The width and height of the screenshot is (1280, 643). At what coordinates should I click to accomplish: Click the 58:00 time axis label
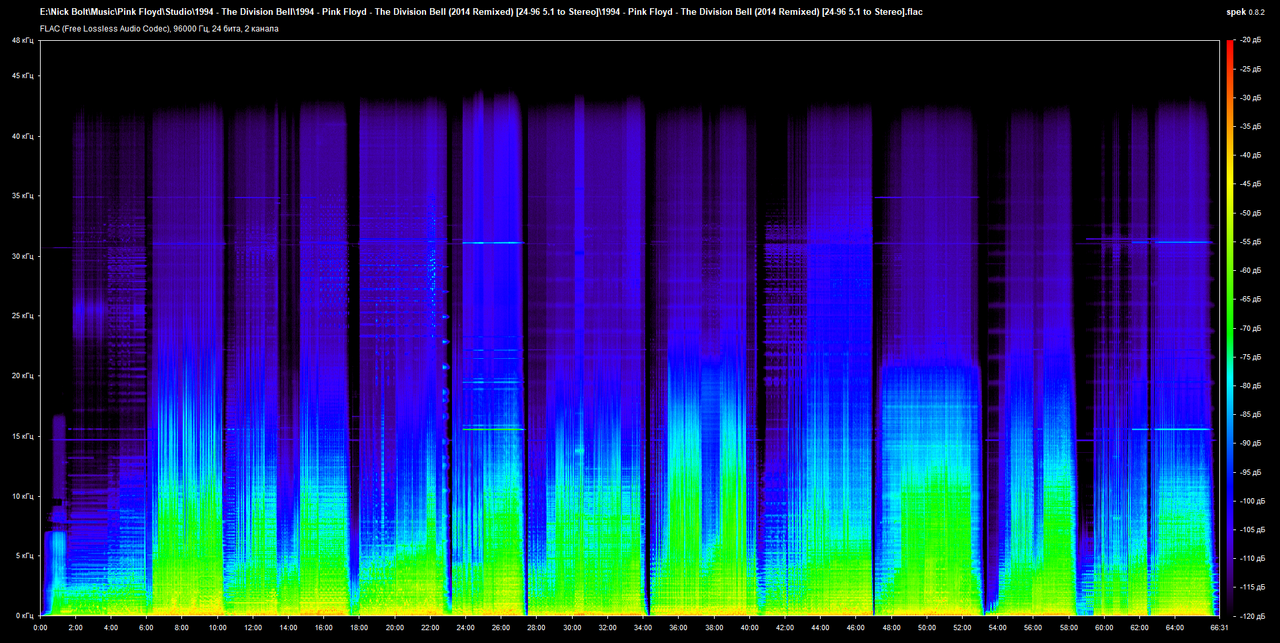[x=1067, y=628]
